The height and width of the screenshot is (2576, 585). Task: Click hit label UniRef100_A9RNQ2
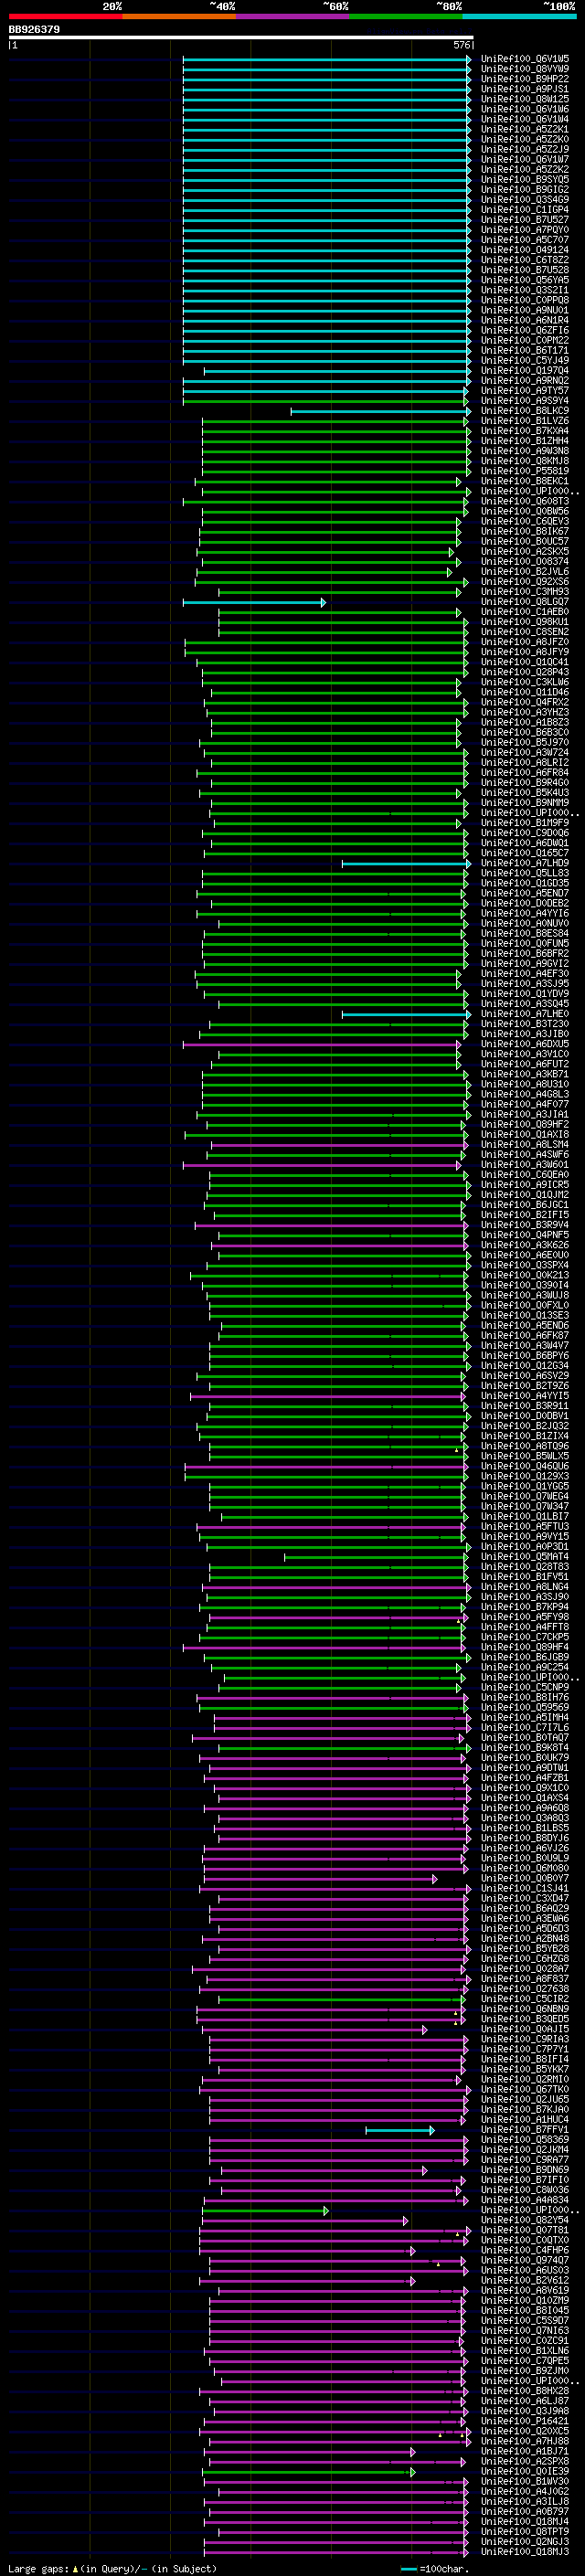[x=525, y=381]
